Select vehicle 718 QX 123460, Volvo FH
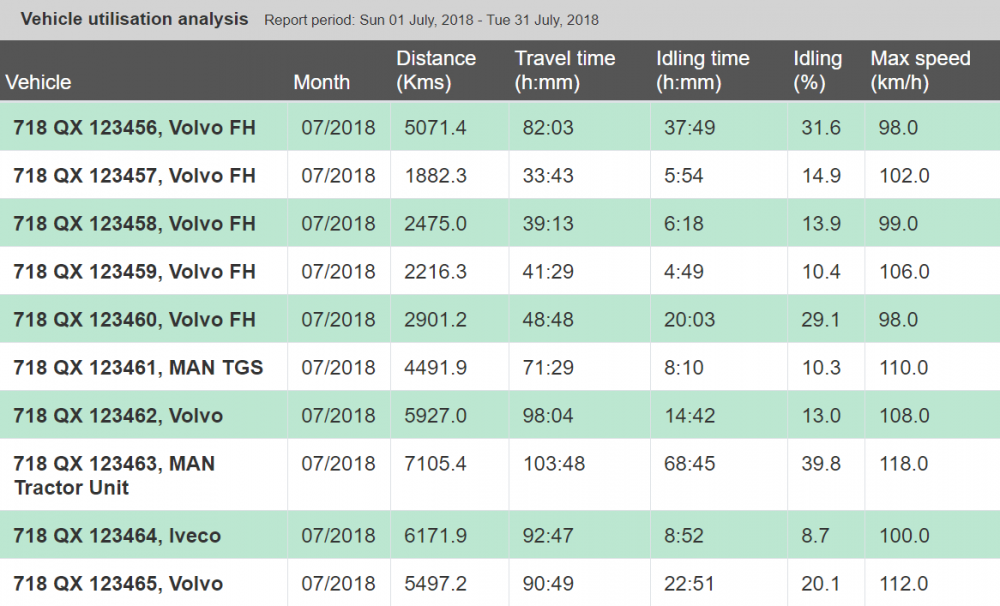The image size is (1000, 606). [135, 320]
